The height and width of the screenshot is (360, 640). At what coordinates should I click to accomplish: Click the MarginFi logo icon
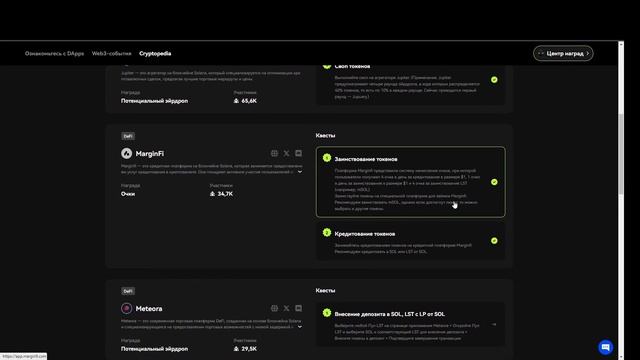(x=127, y=153)
